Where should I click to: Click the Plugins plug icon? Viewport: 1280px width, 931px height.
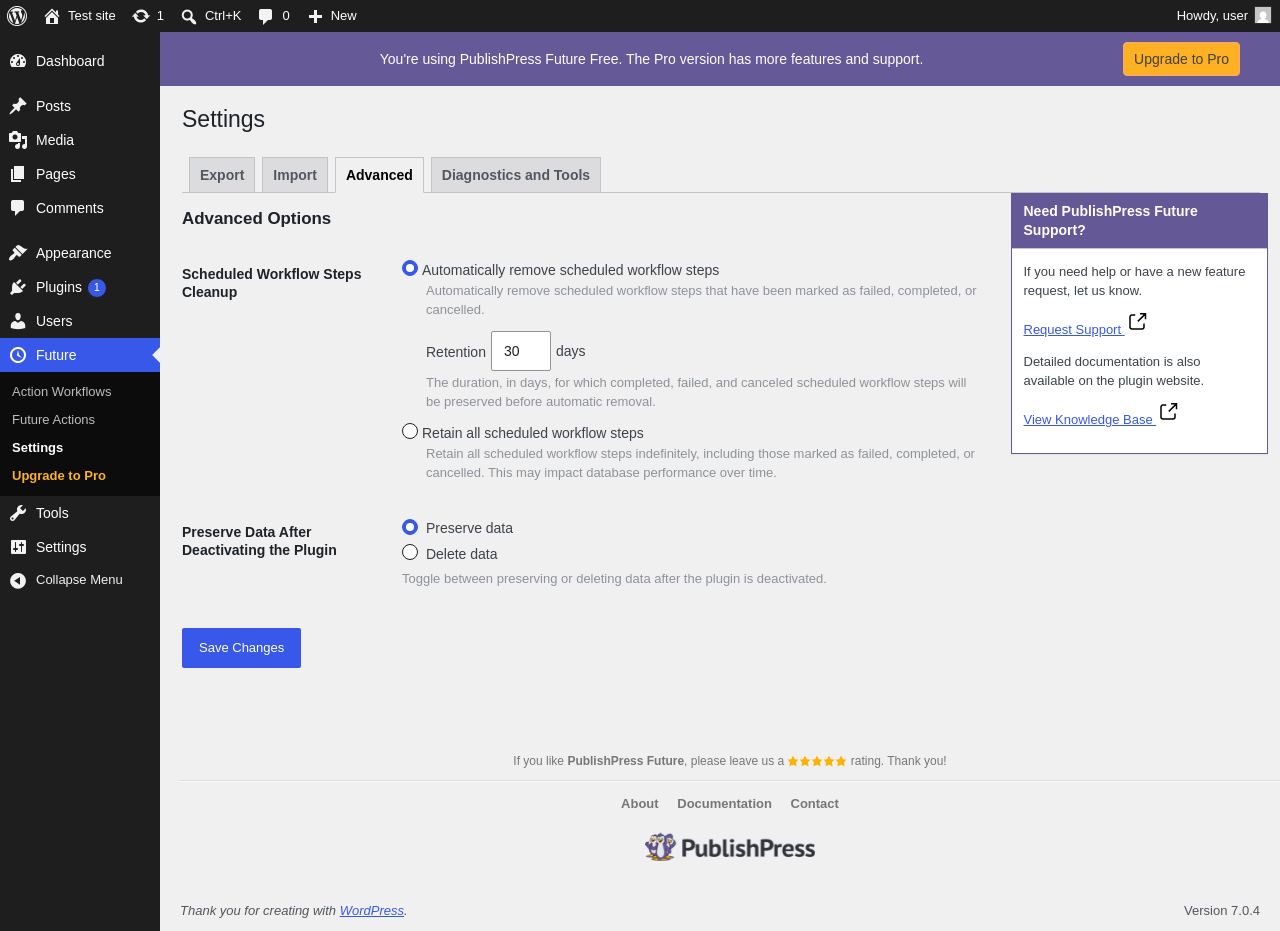click(18, 287)
